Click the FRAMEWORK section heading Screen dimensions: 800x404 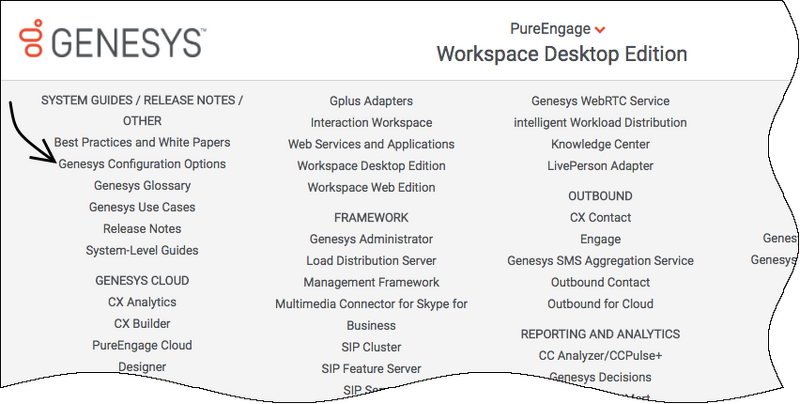tap(371, 217)
